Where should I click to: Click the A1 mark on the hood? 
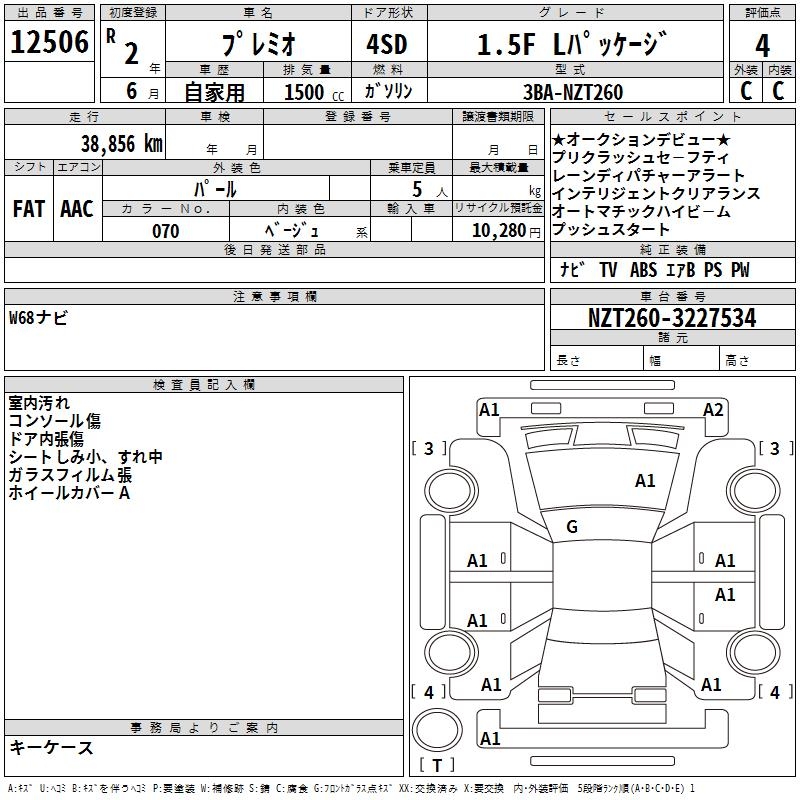[x=645, y=481]
